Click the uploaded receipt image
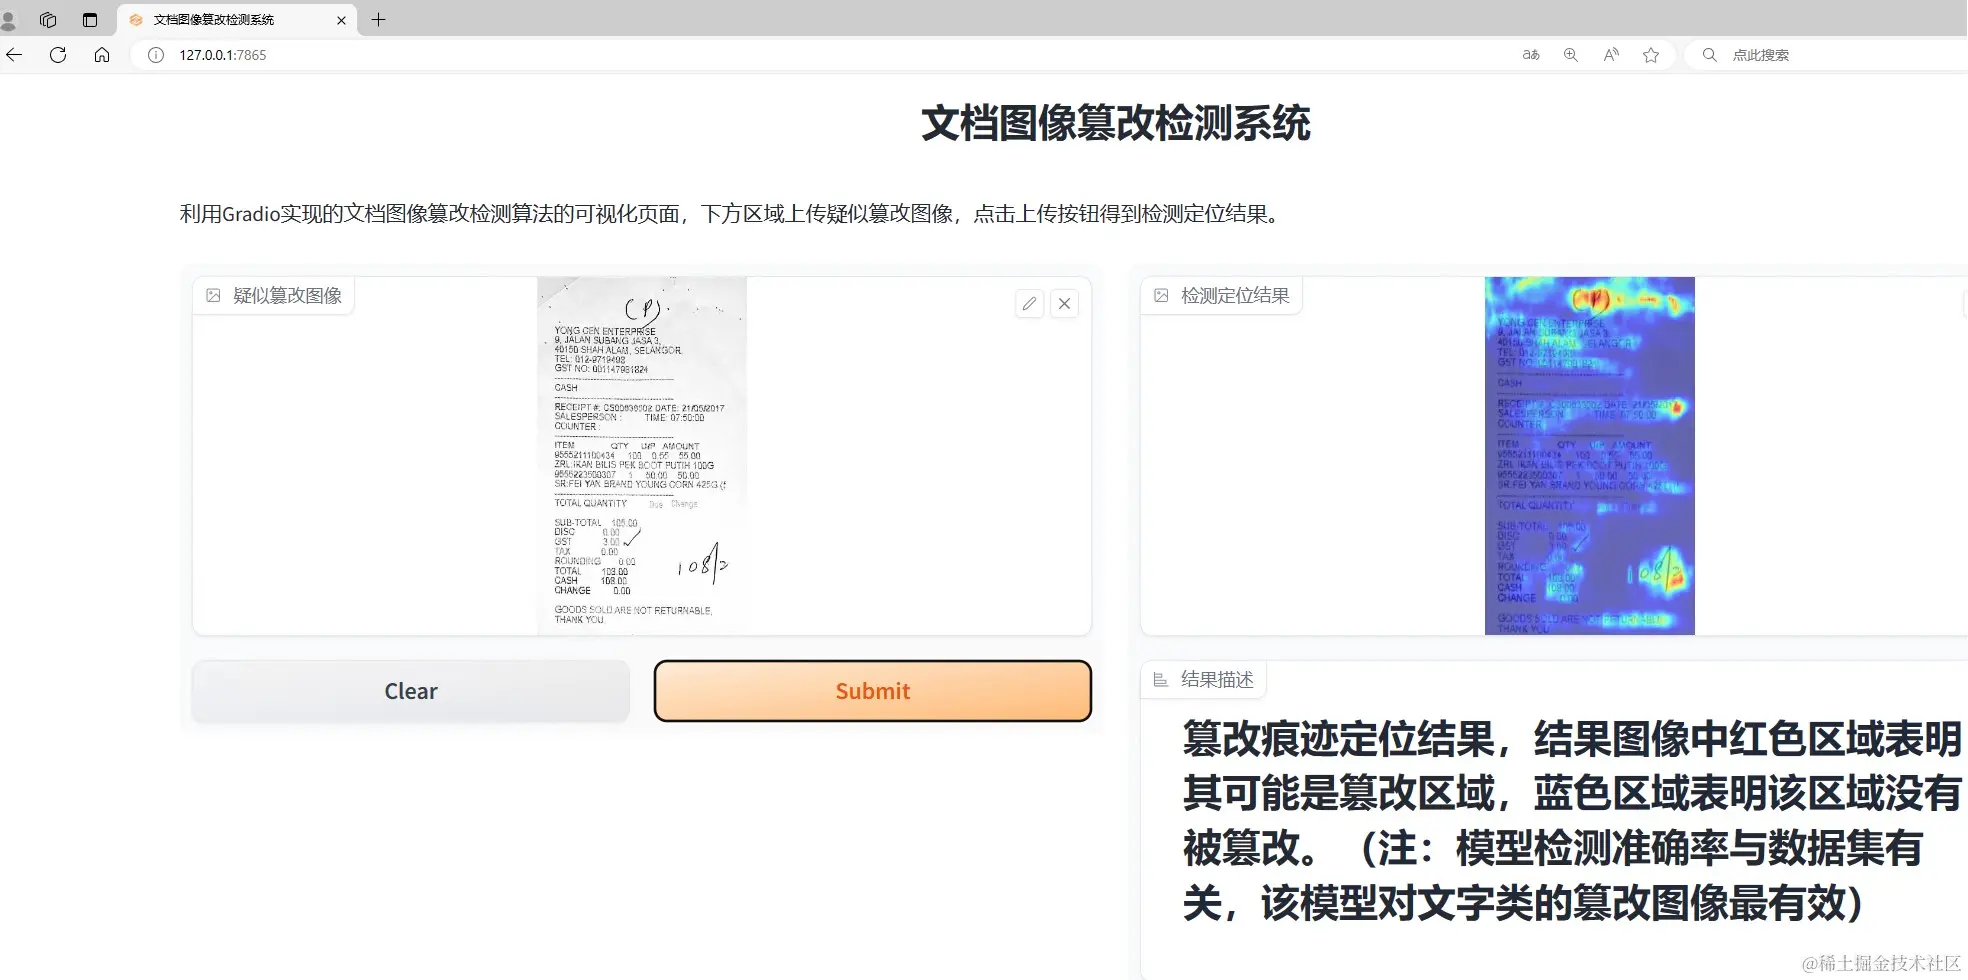 pos(642,455)
